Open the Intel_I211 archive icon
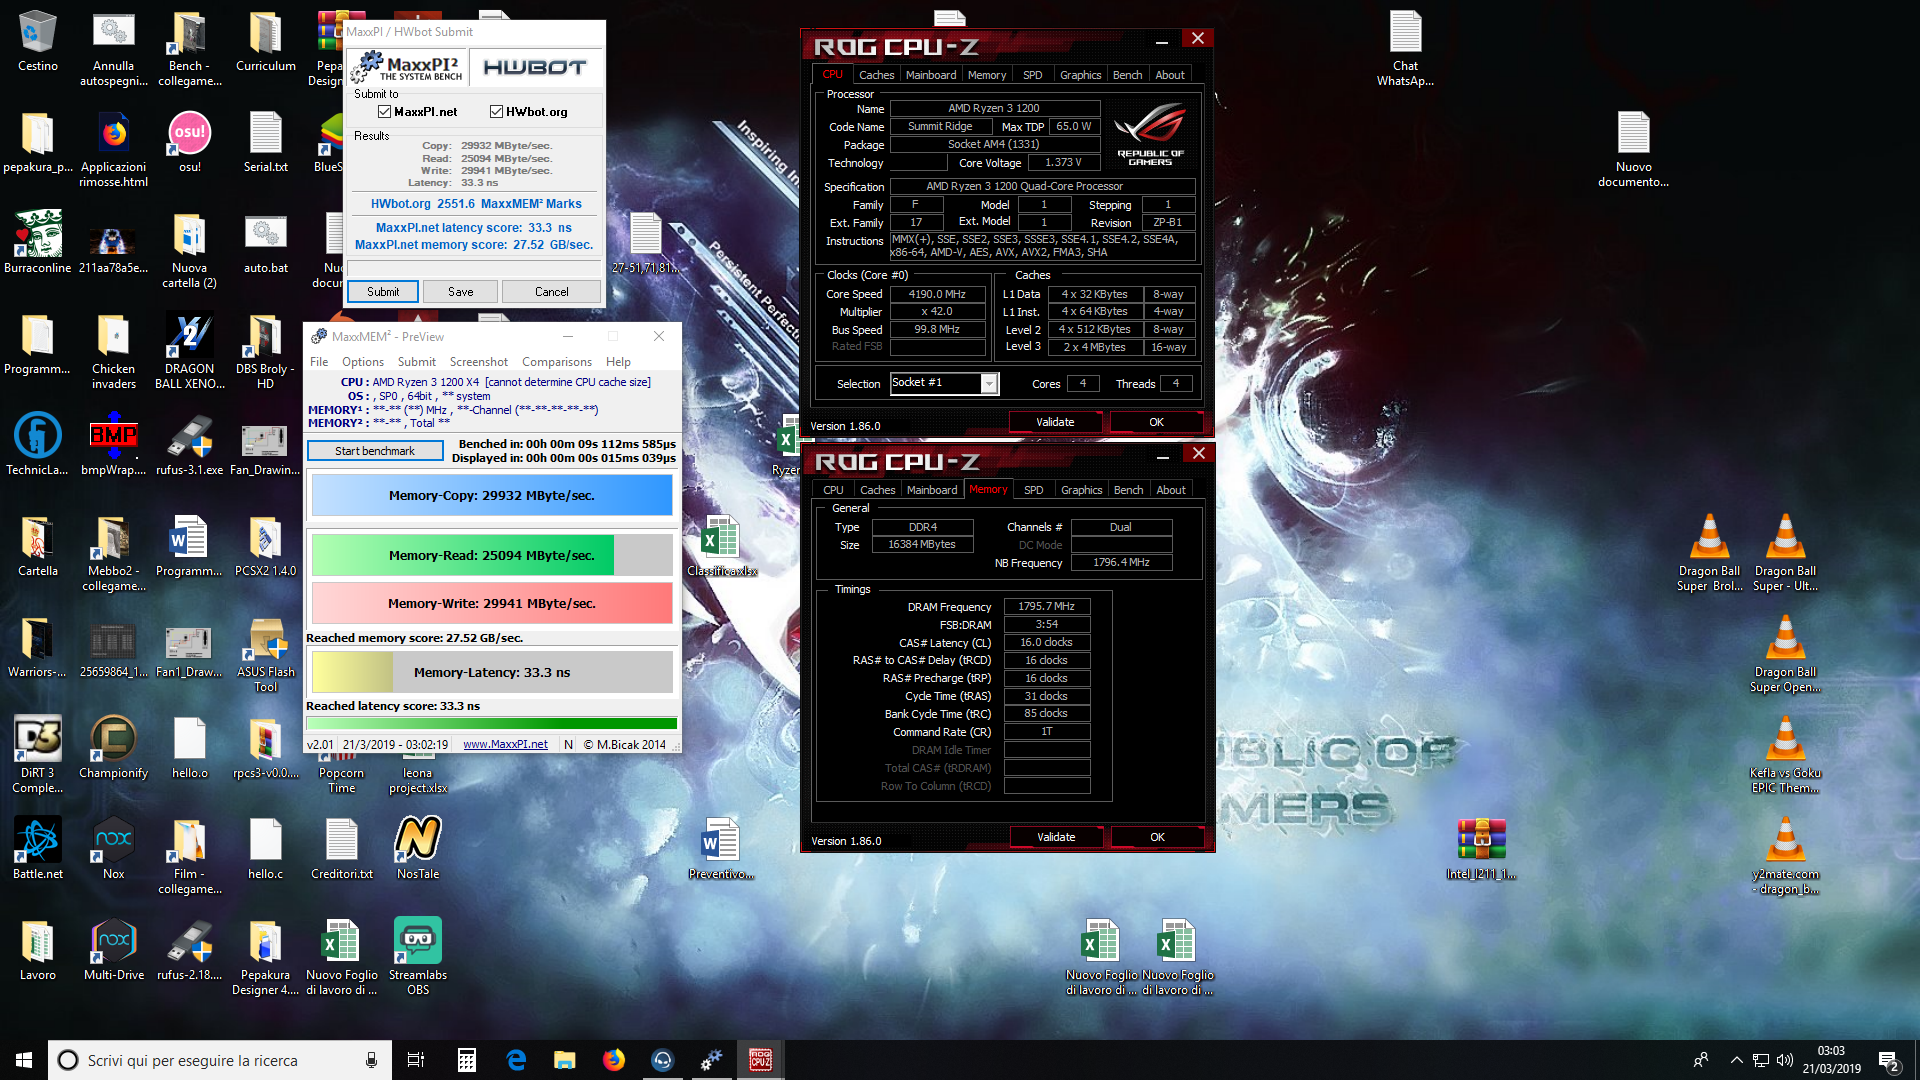 click(1481, 850)
